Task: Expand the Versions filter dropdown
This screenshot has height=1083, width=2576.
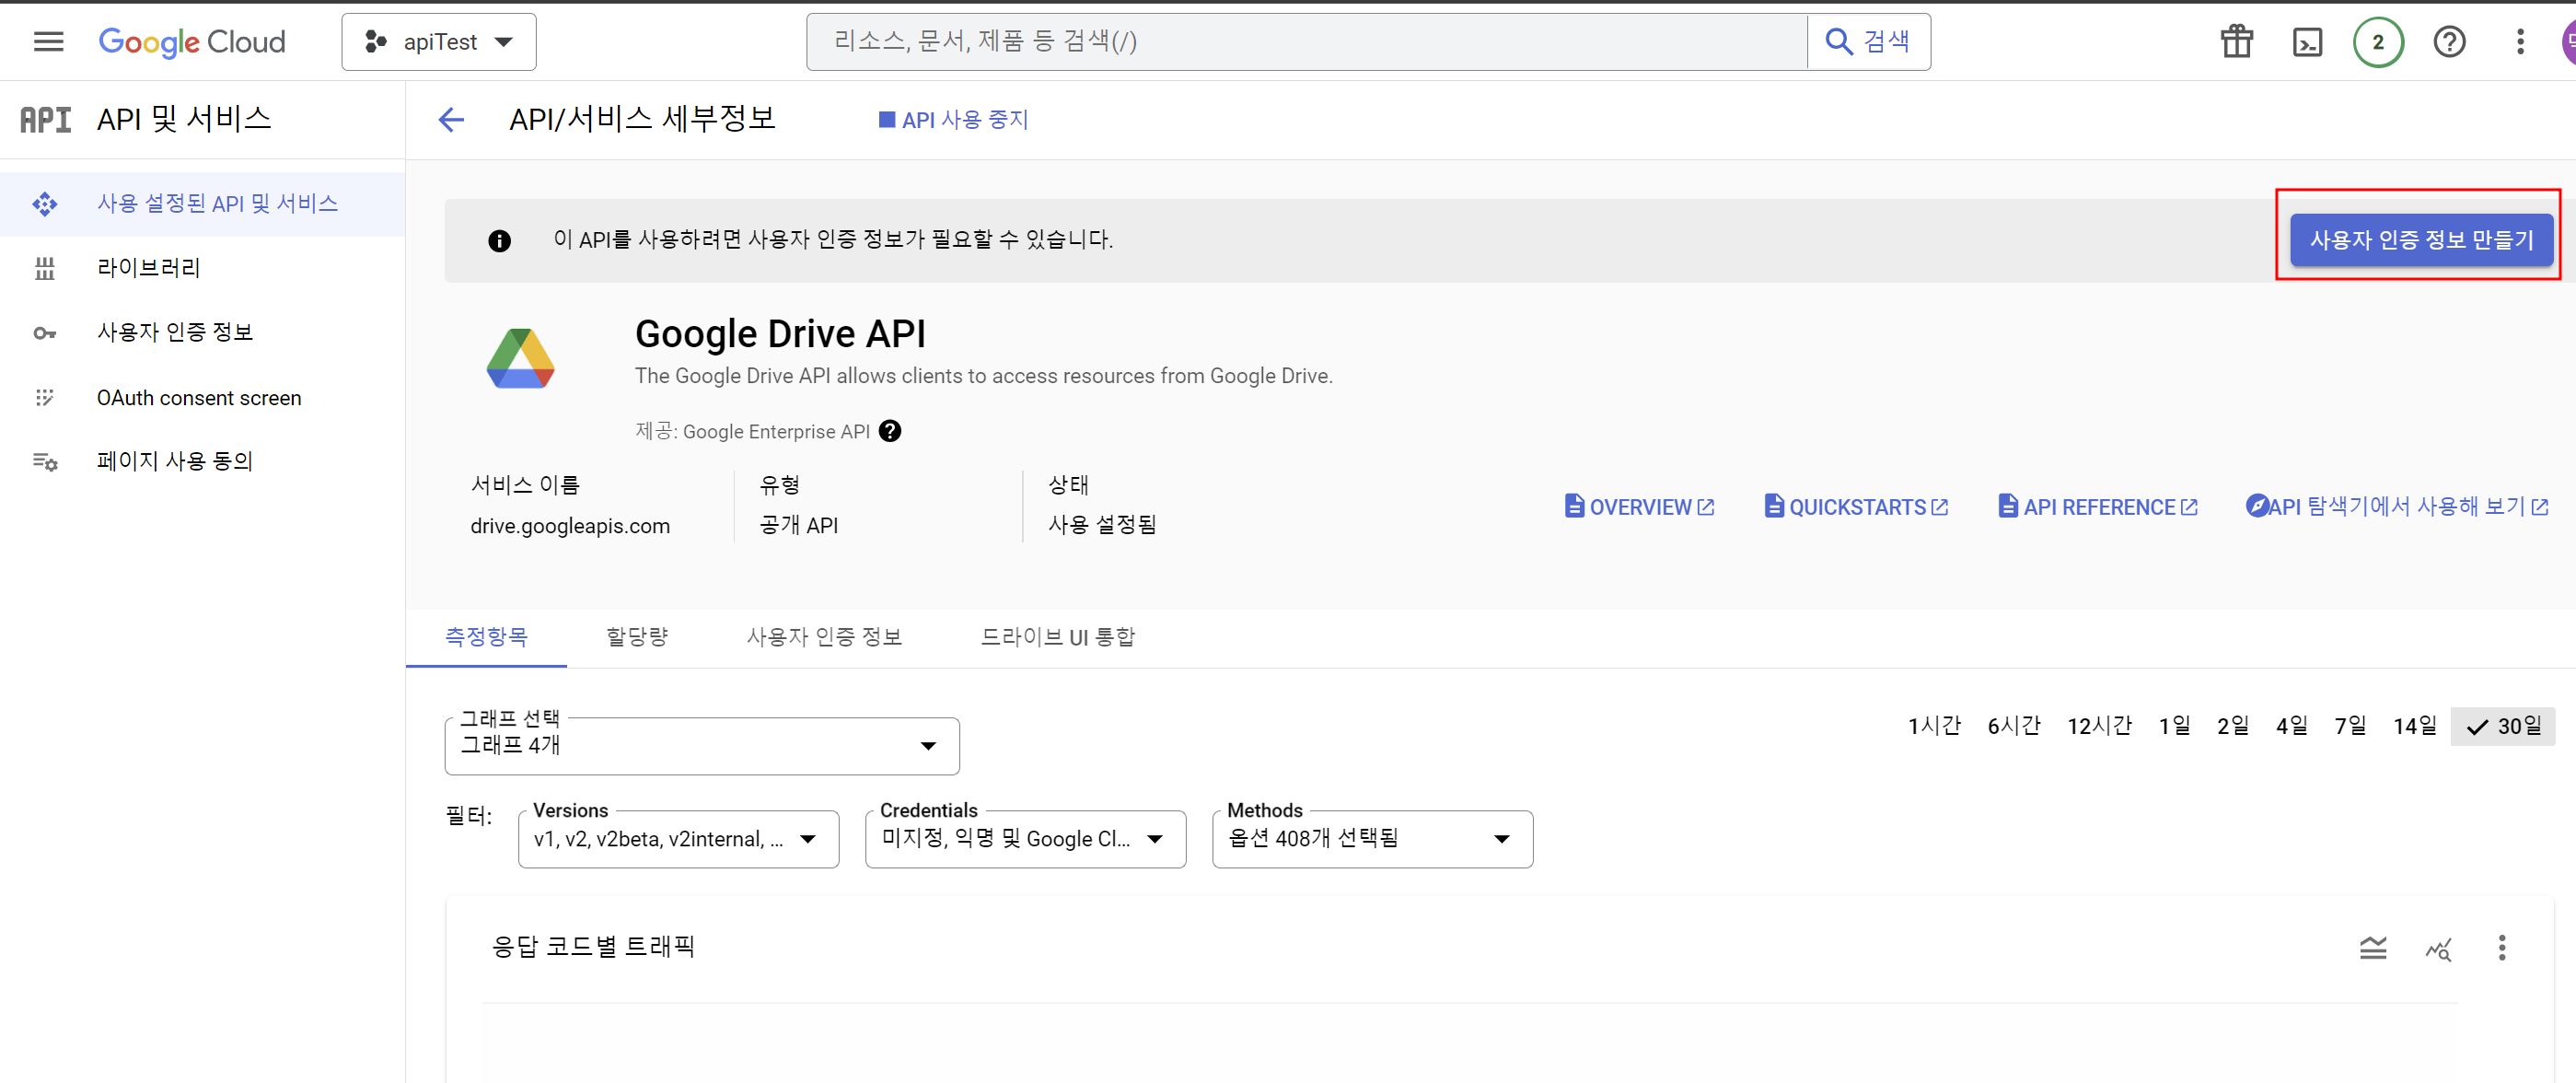Action: pyautogui.click(x=677, y=838)
